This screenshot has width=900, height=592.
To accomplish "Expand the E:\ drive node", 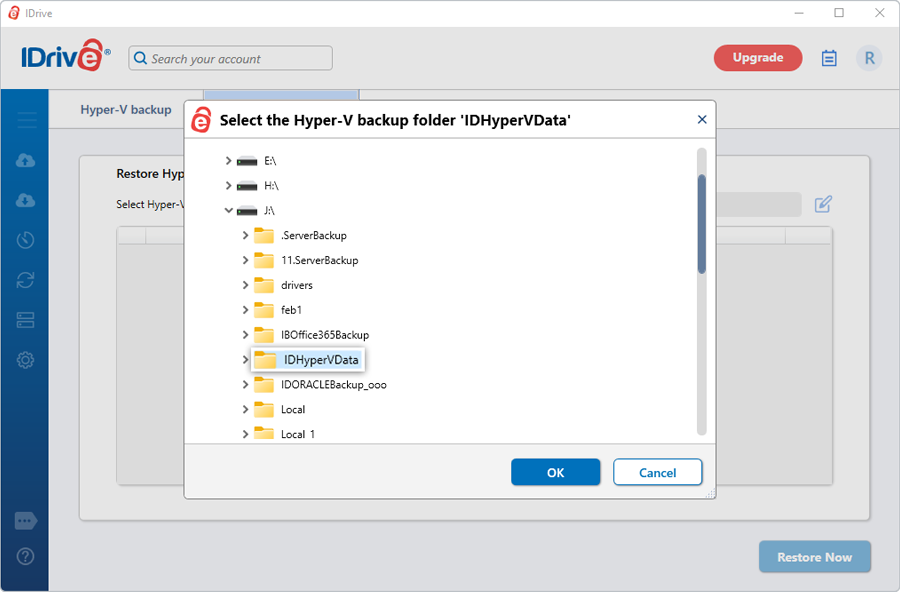I will click(228, 161).
